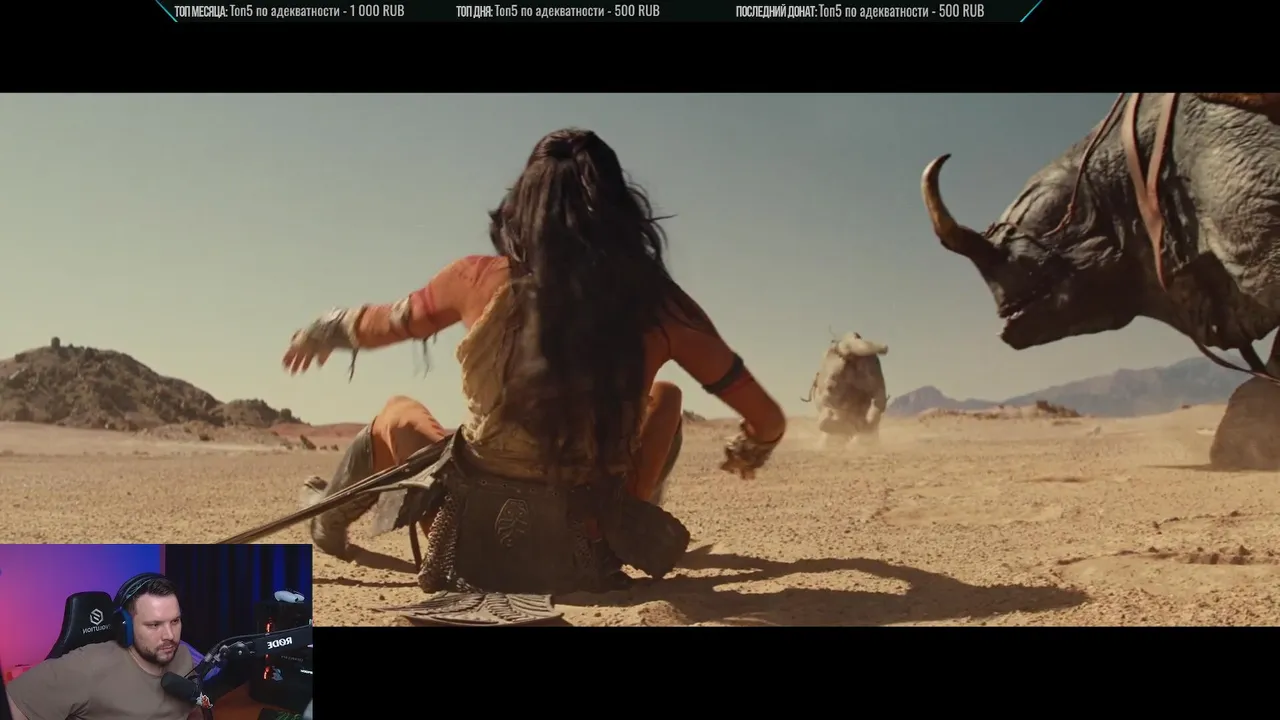Click the ТОП МЕСЯЦА donation text
This screenshot has height=720, width=1280.
tap(289, 11)
